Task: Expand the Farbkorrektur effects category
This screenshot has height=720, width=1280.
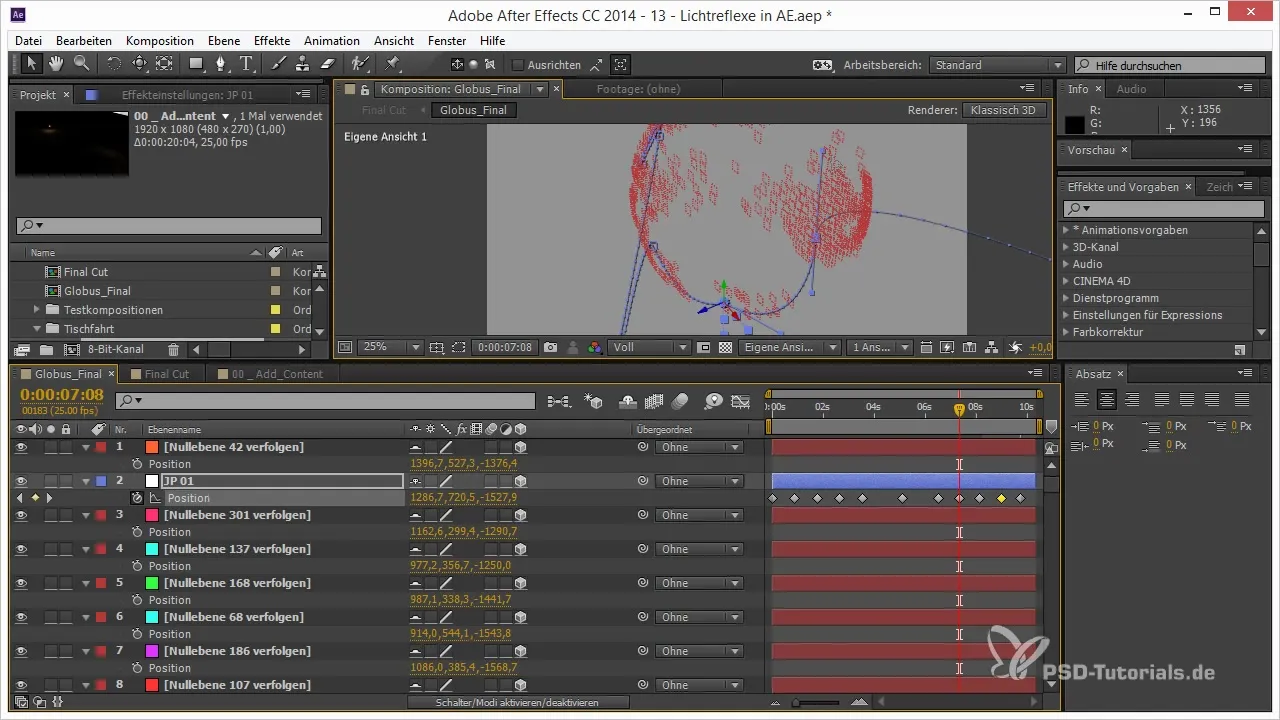Action: pyautogui.click(x=1066, y=332)
